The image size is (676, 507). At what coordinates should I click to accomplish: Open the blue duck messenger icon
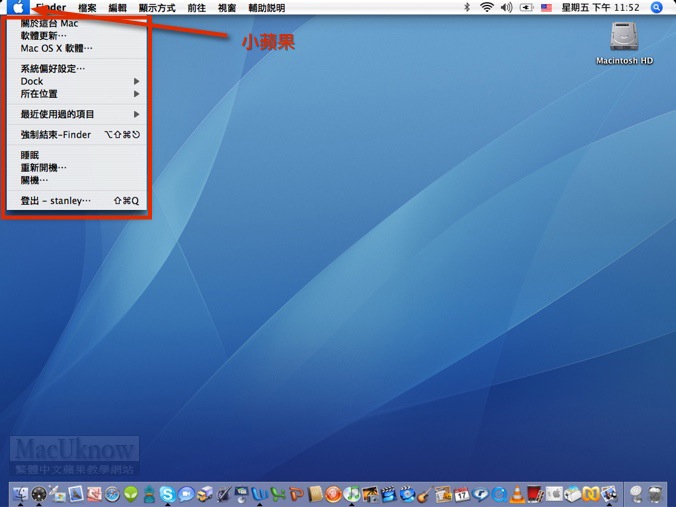[x=149, y=494]
